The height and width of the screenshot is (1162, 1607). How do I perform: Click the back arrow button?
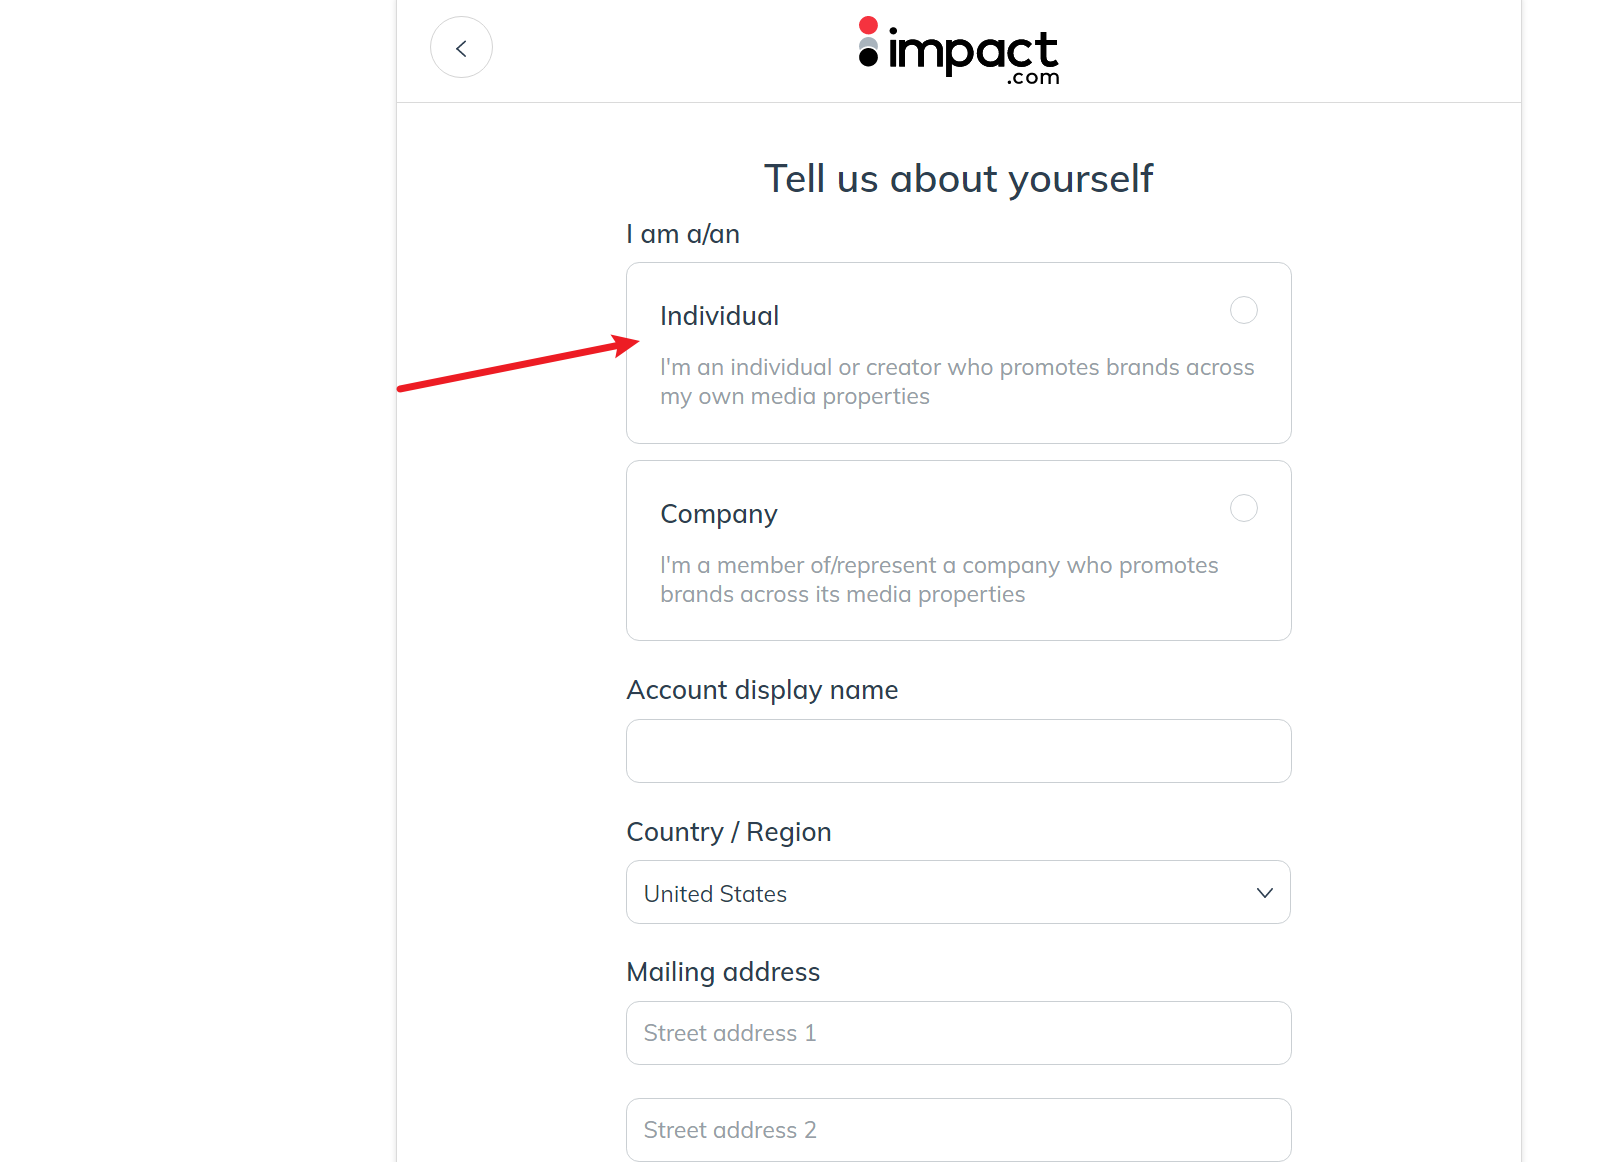461,48
